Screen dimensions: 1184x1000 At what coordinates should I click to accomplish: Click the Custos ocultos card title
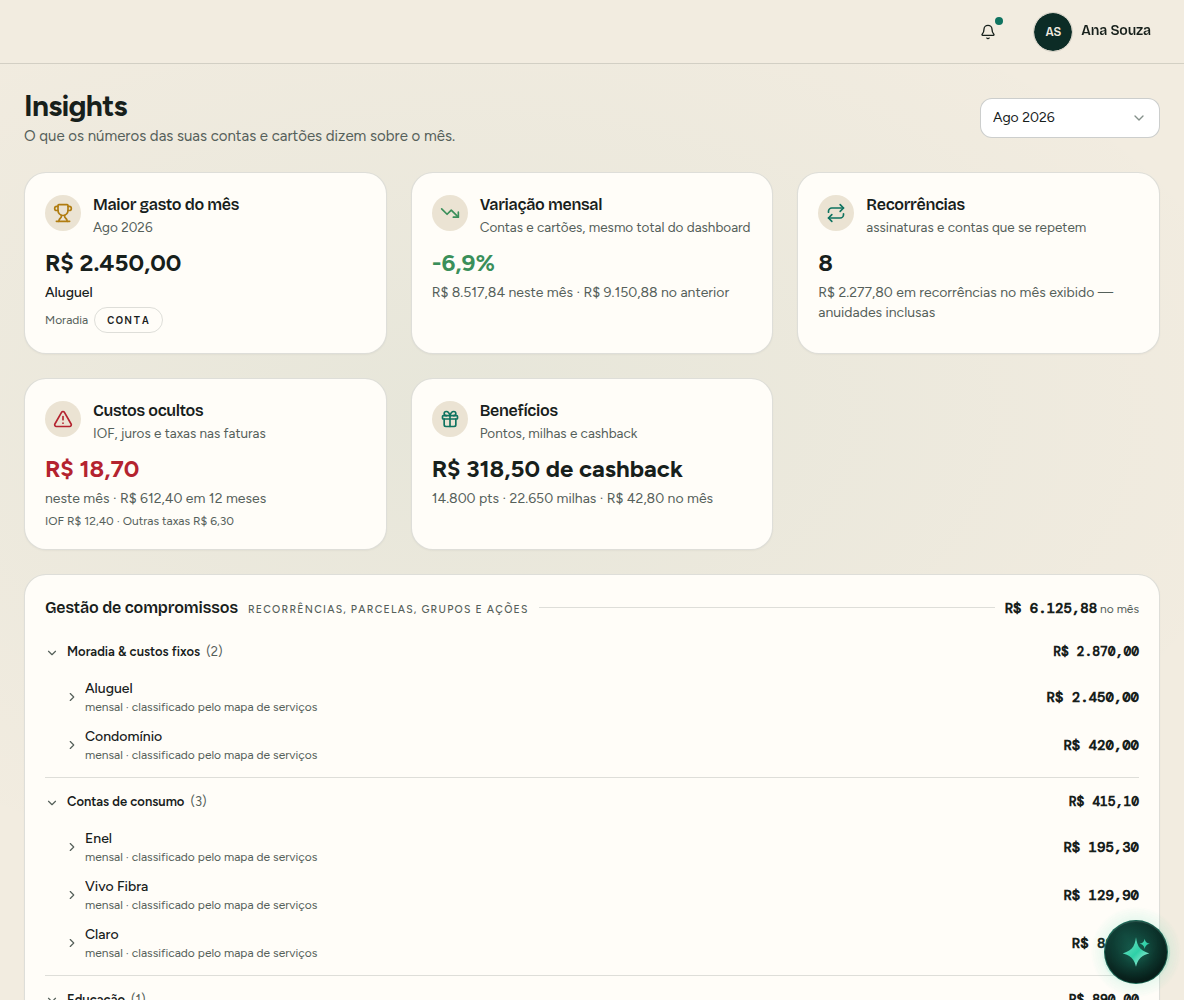pos(148,411)
